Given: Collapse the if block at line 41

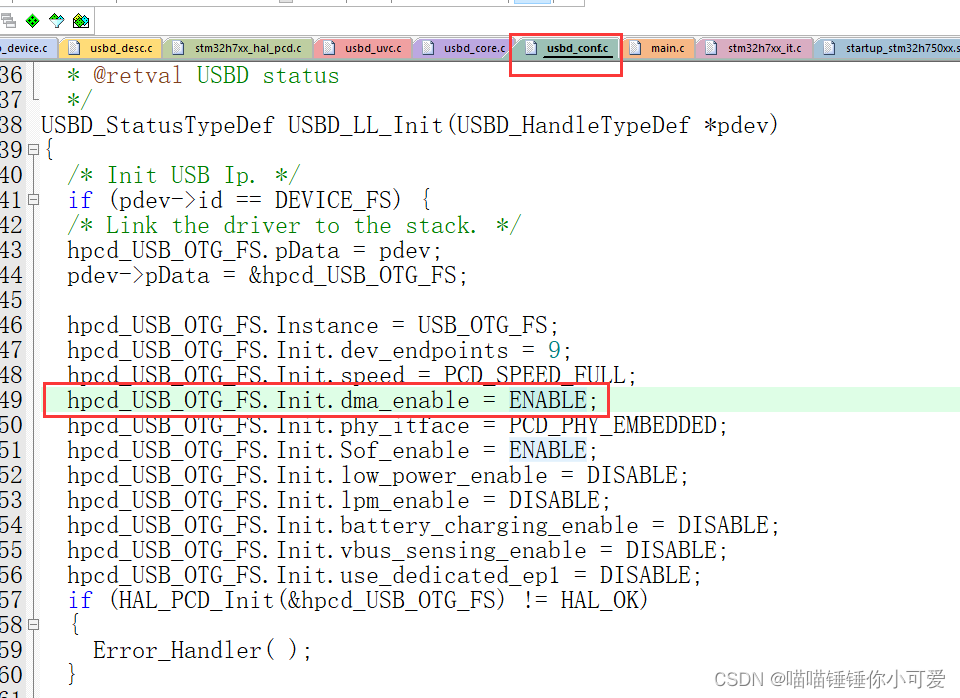Looking at the screenshot, I should point(34,200).
